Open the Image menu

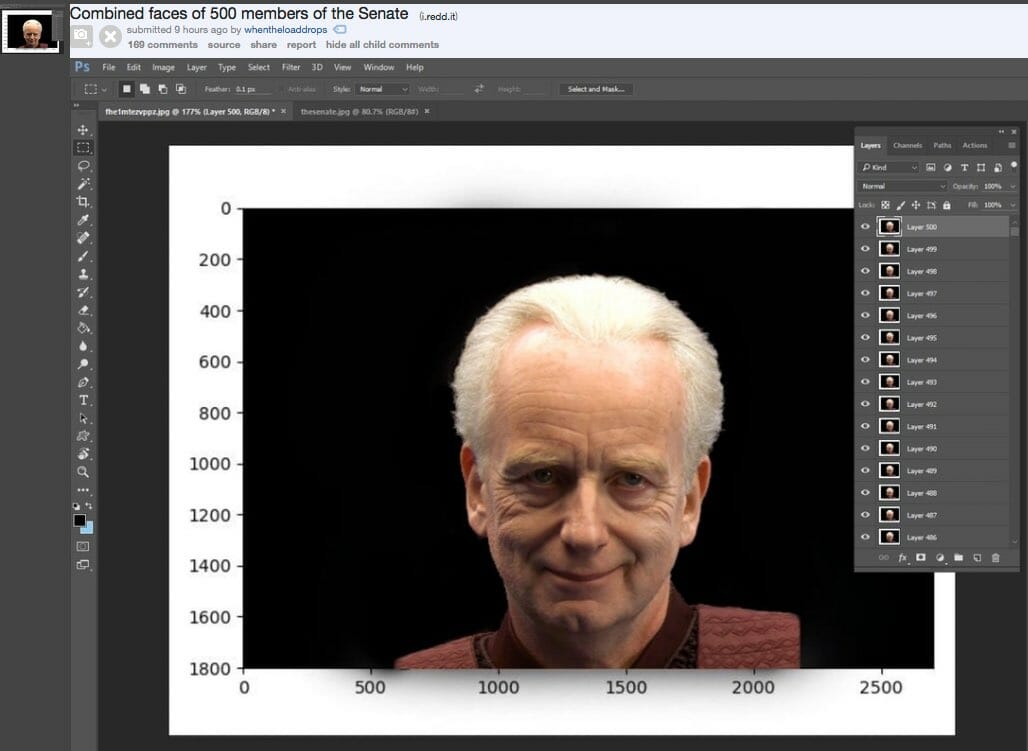click(163, 67)
